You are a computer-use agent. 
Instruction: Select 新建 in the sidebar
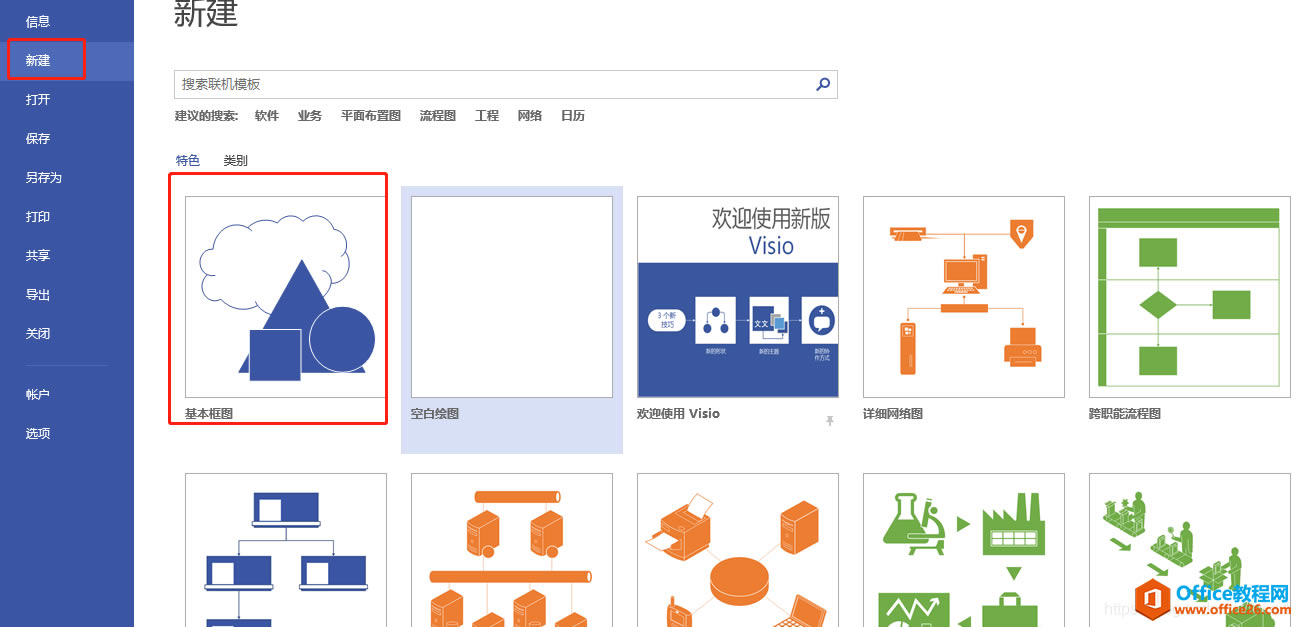38,61
